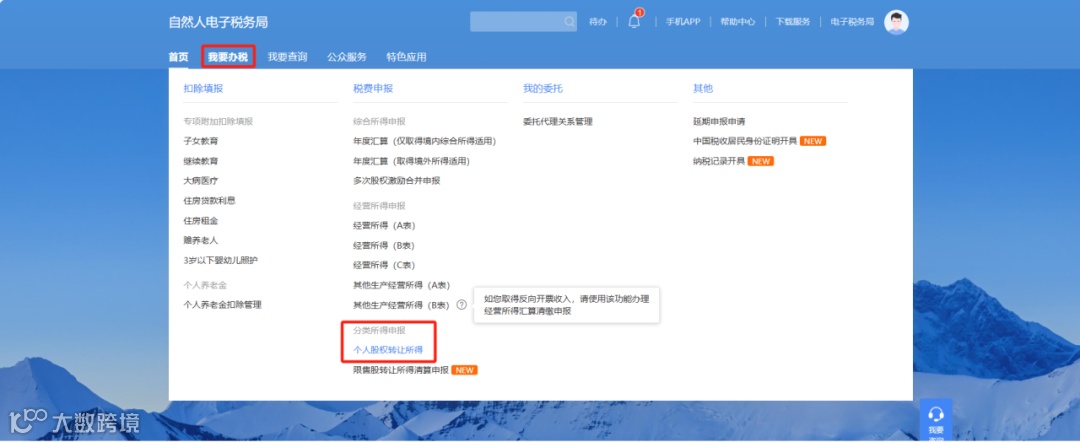Open 个人股权转让所得
The width and height of the screenshot is (1080, 442).
click(x=388, y=350)
